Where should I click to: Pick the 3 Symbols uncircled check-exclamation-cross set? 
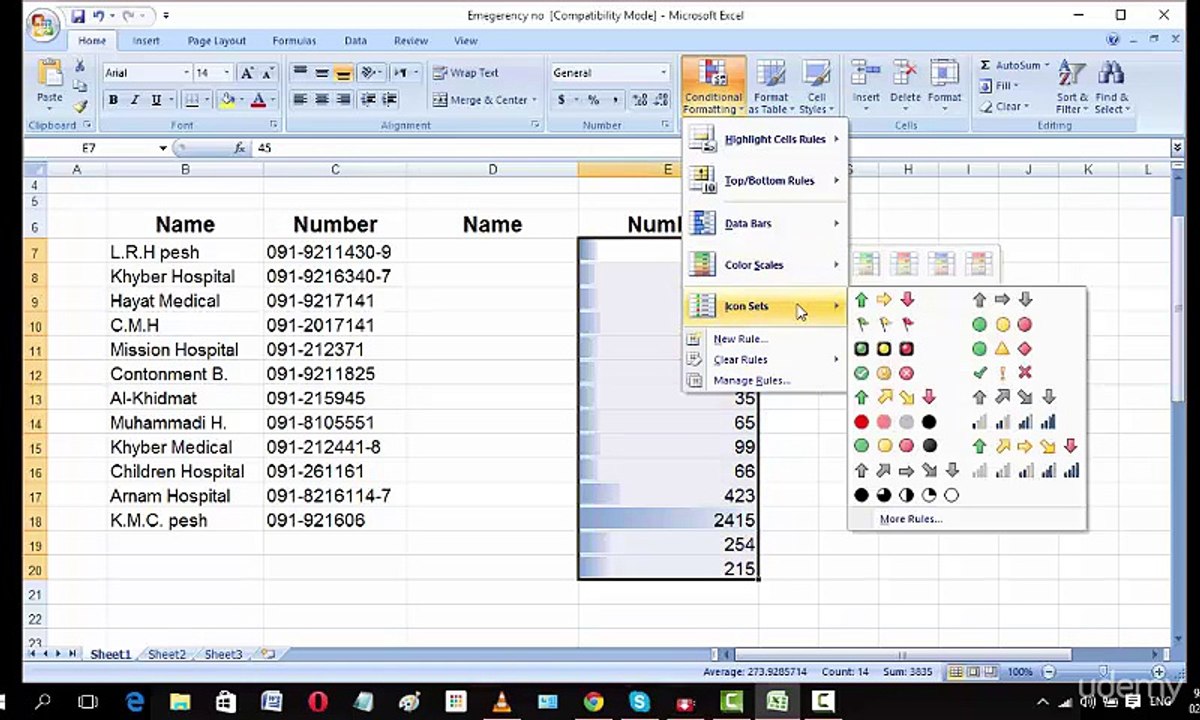tap(1002, 373)
